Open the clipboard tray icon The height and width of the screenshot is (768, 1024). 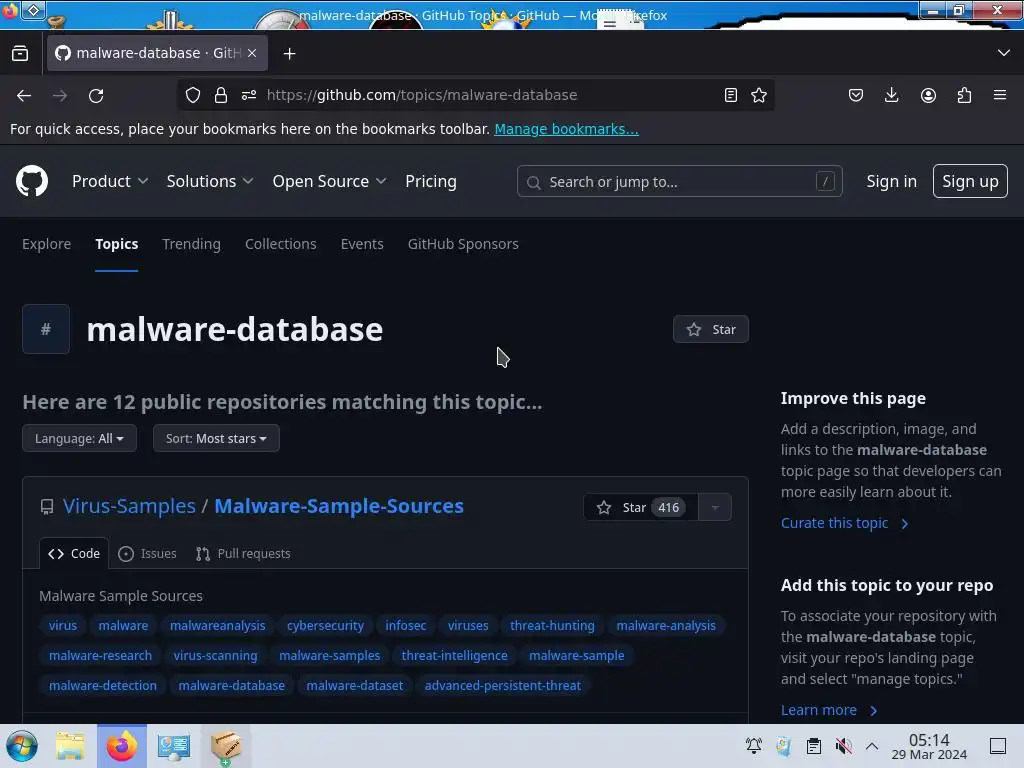[813, 746]
